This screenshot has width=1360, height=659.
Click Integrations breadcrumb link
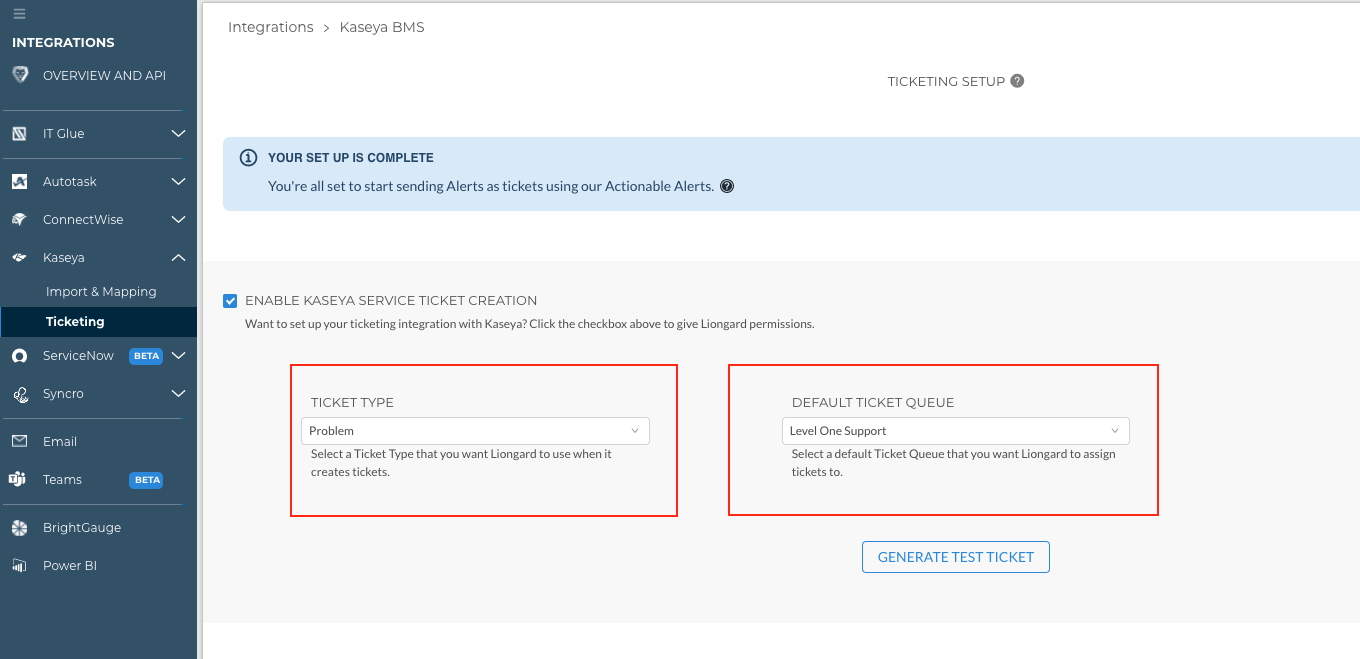(271, 27)
